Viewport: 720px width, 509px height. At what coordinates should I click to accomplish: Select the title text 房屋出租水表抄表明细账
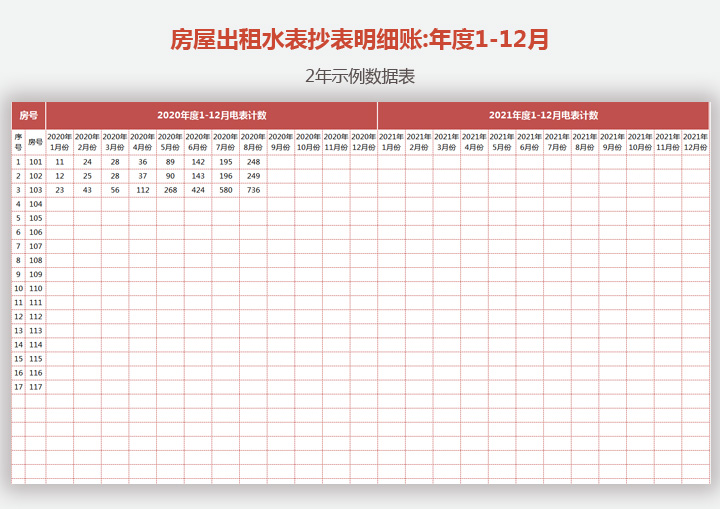(x=298, y=40)
